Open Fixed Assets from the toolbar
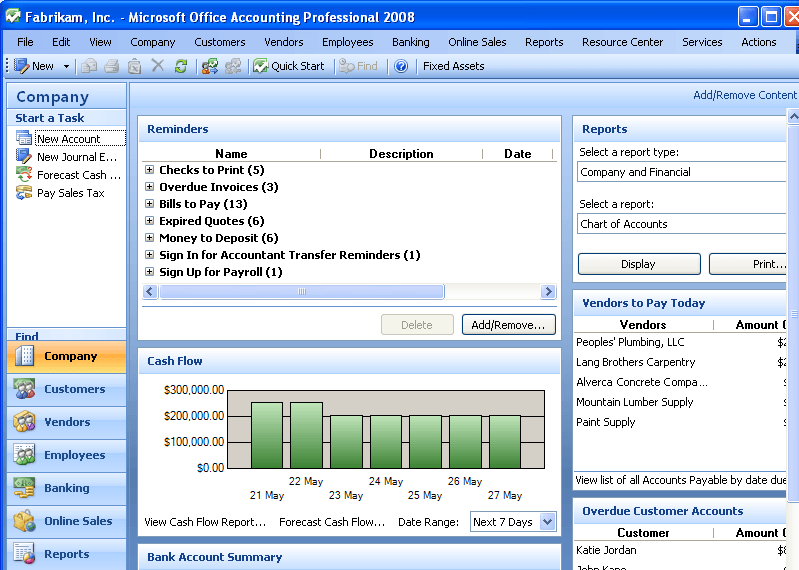 tap(454, 66)
